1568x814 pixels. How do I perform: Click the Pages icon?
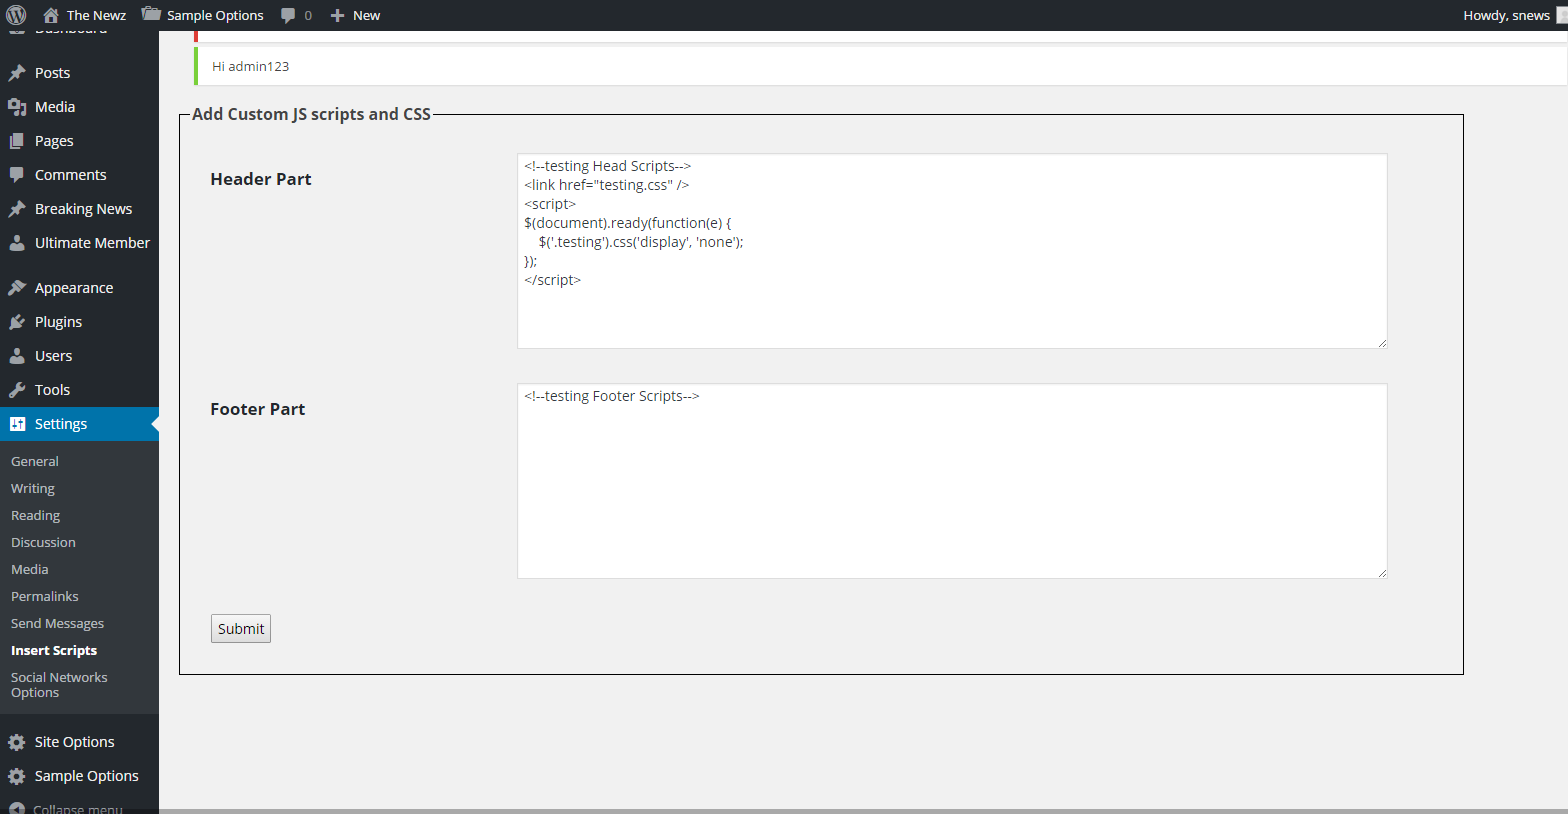pos(17,141)
